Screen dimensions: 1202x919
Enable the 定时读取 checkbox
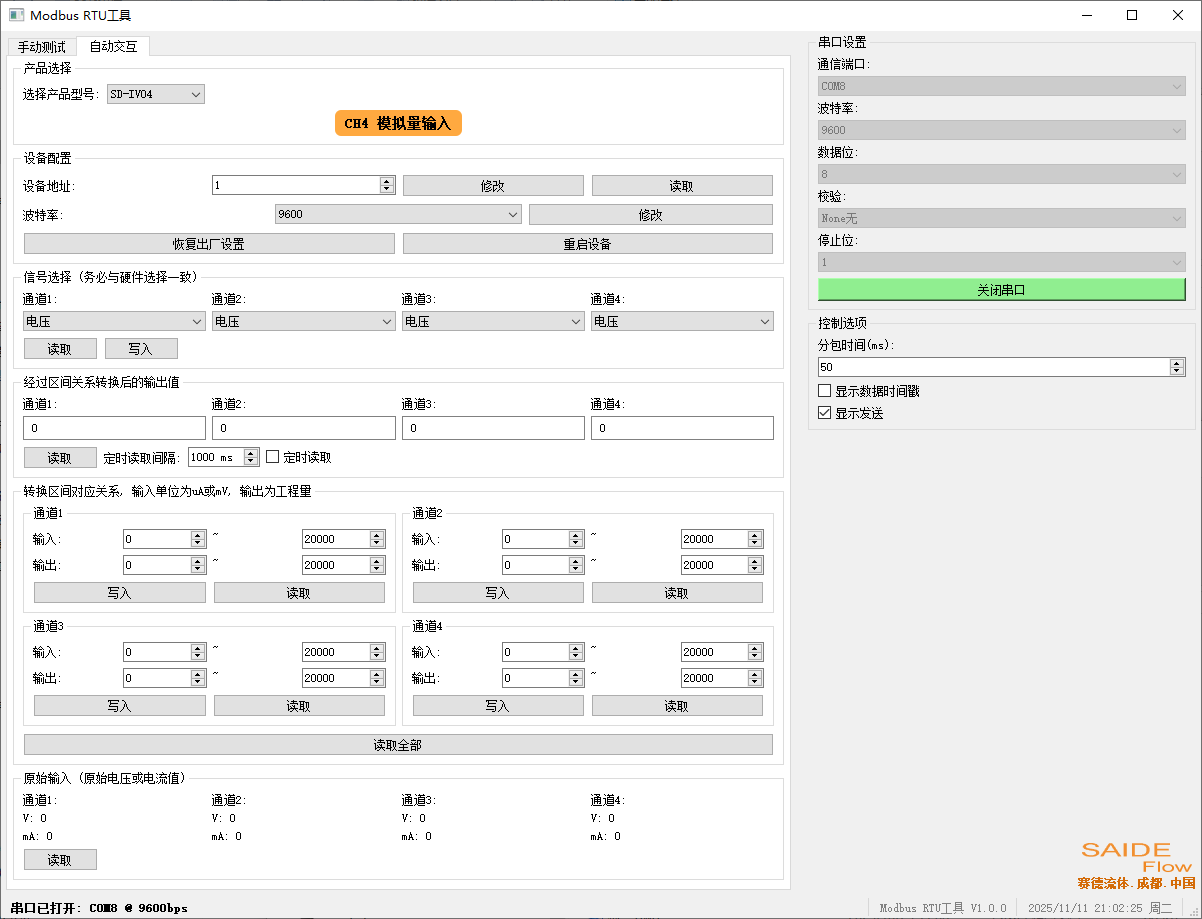272,456
